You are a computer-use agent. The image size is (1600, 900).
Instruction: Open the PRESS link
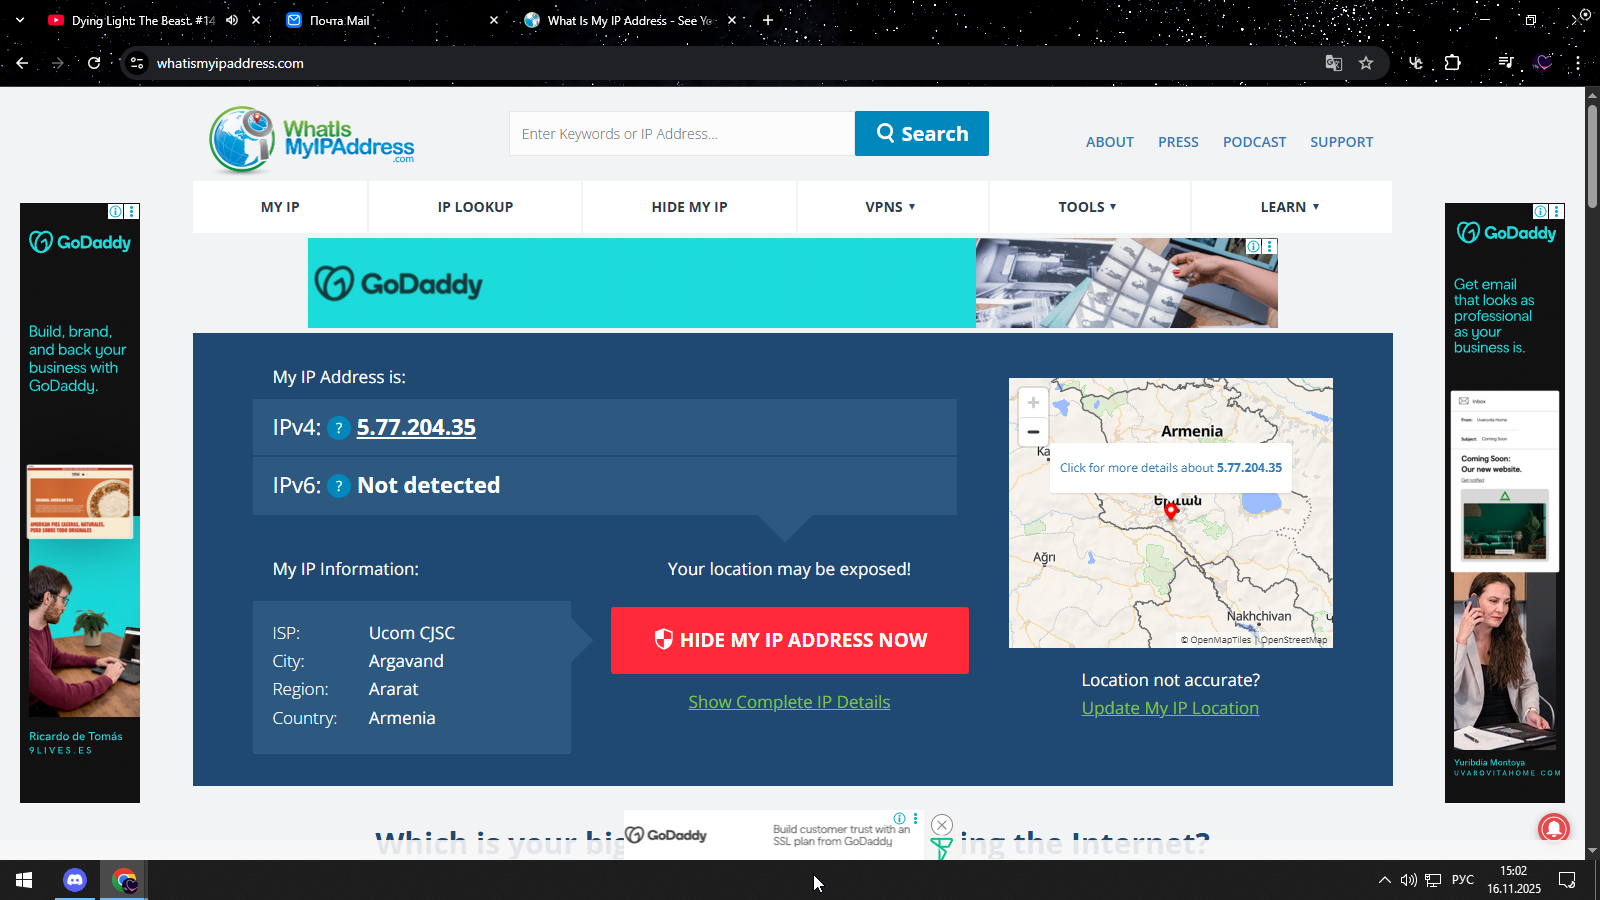click(1178, 142)
